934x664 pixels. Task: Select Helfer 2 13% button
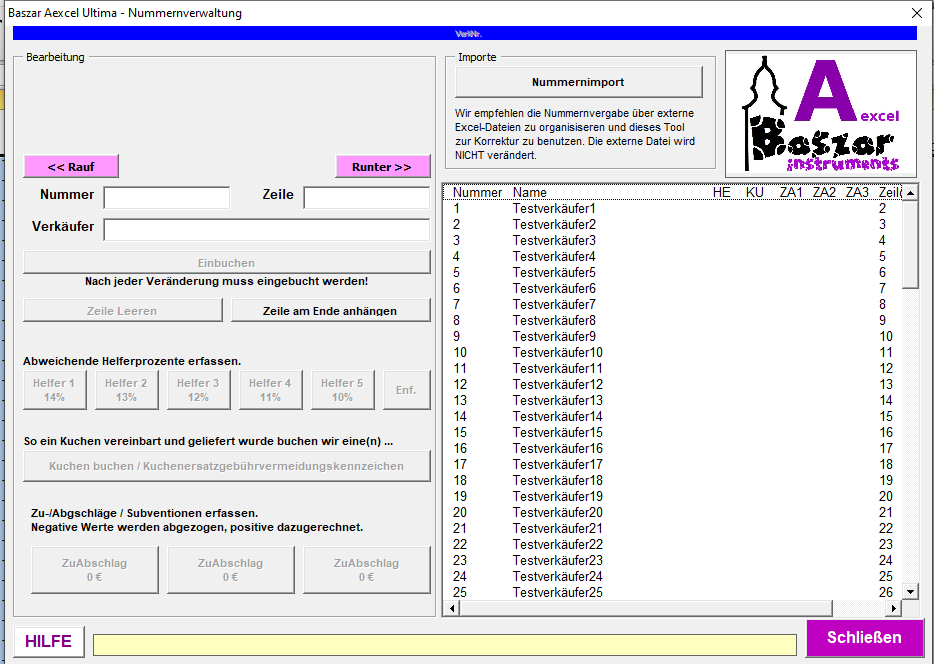pyautogui.click(x=126, y=390)
